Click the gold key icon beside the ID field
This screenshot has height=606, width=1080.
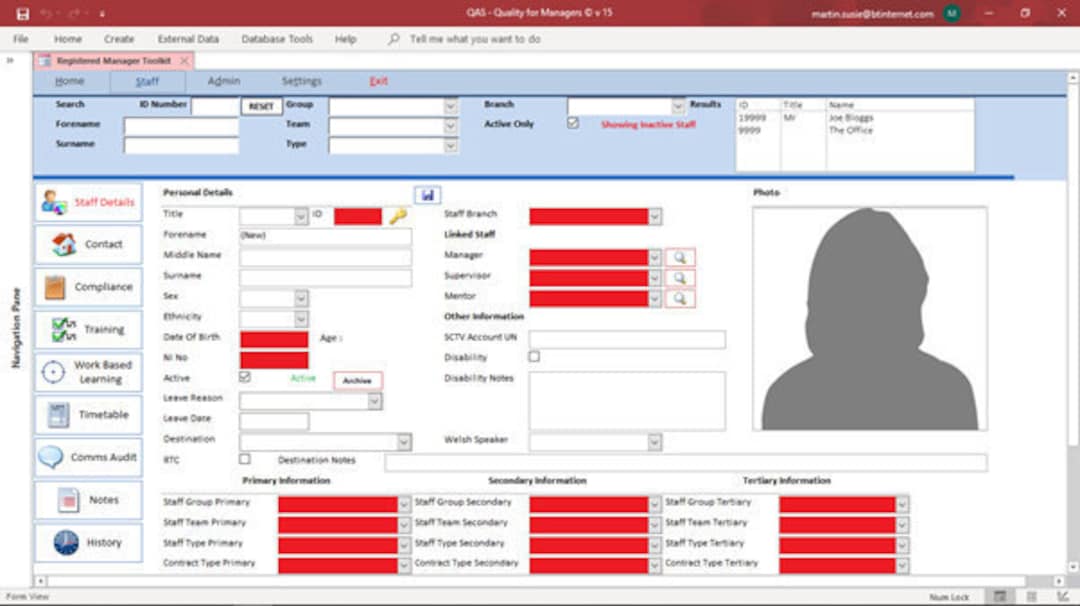pyautogui.click(x=398, y=216)
